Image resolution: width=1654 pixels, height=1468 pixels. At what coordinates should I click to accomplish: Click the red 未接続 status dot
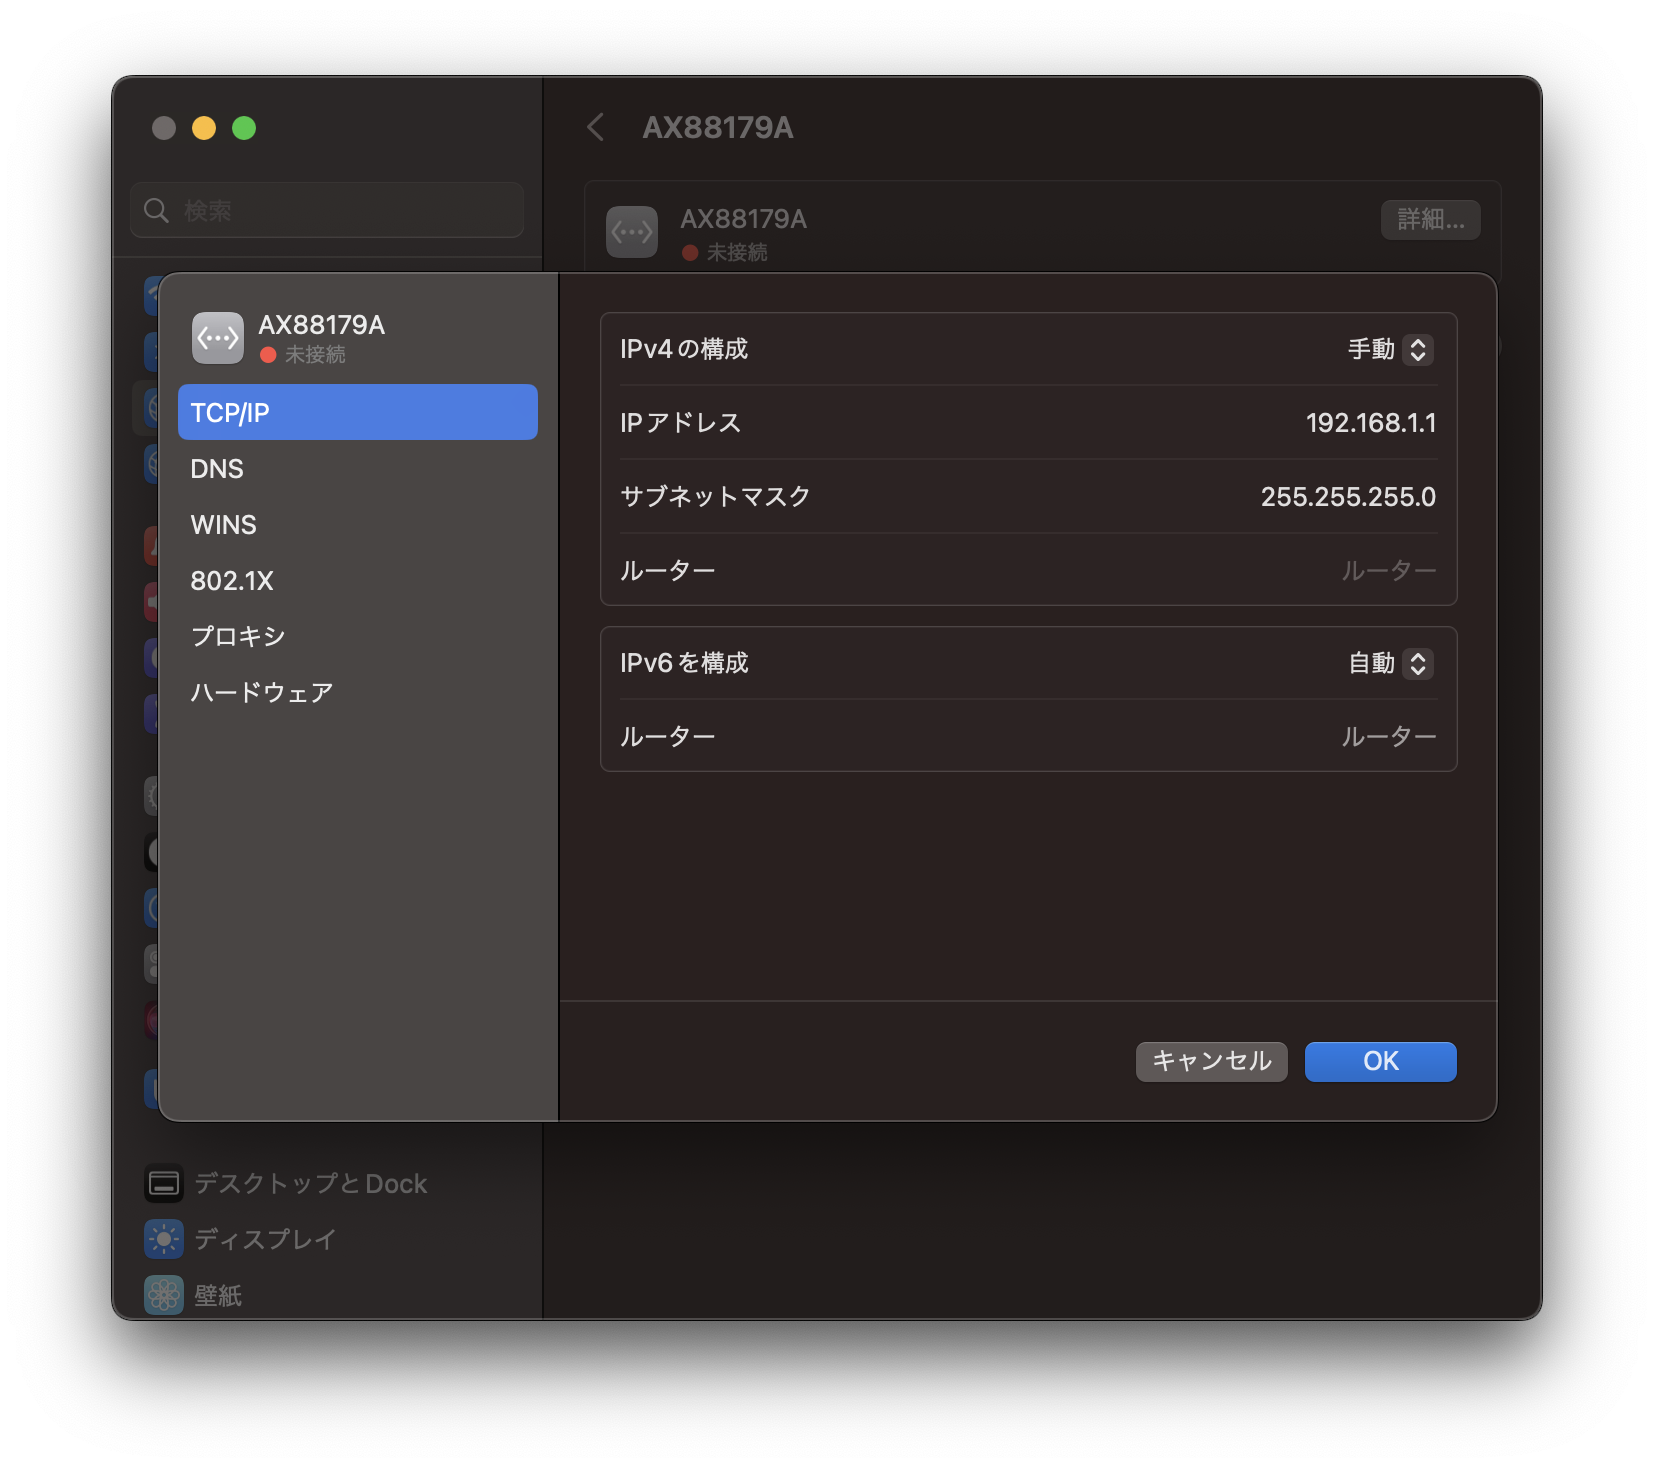click(266, 353)
